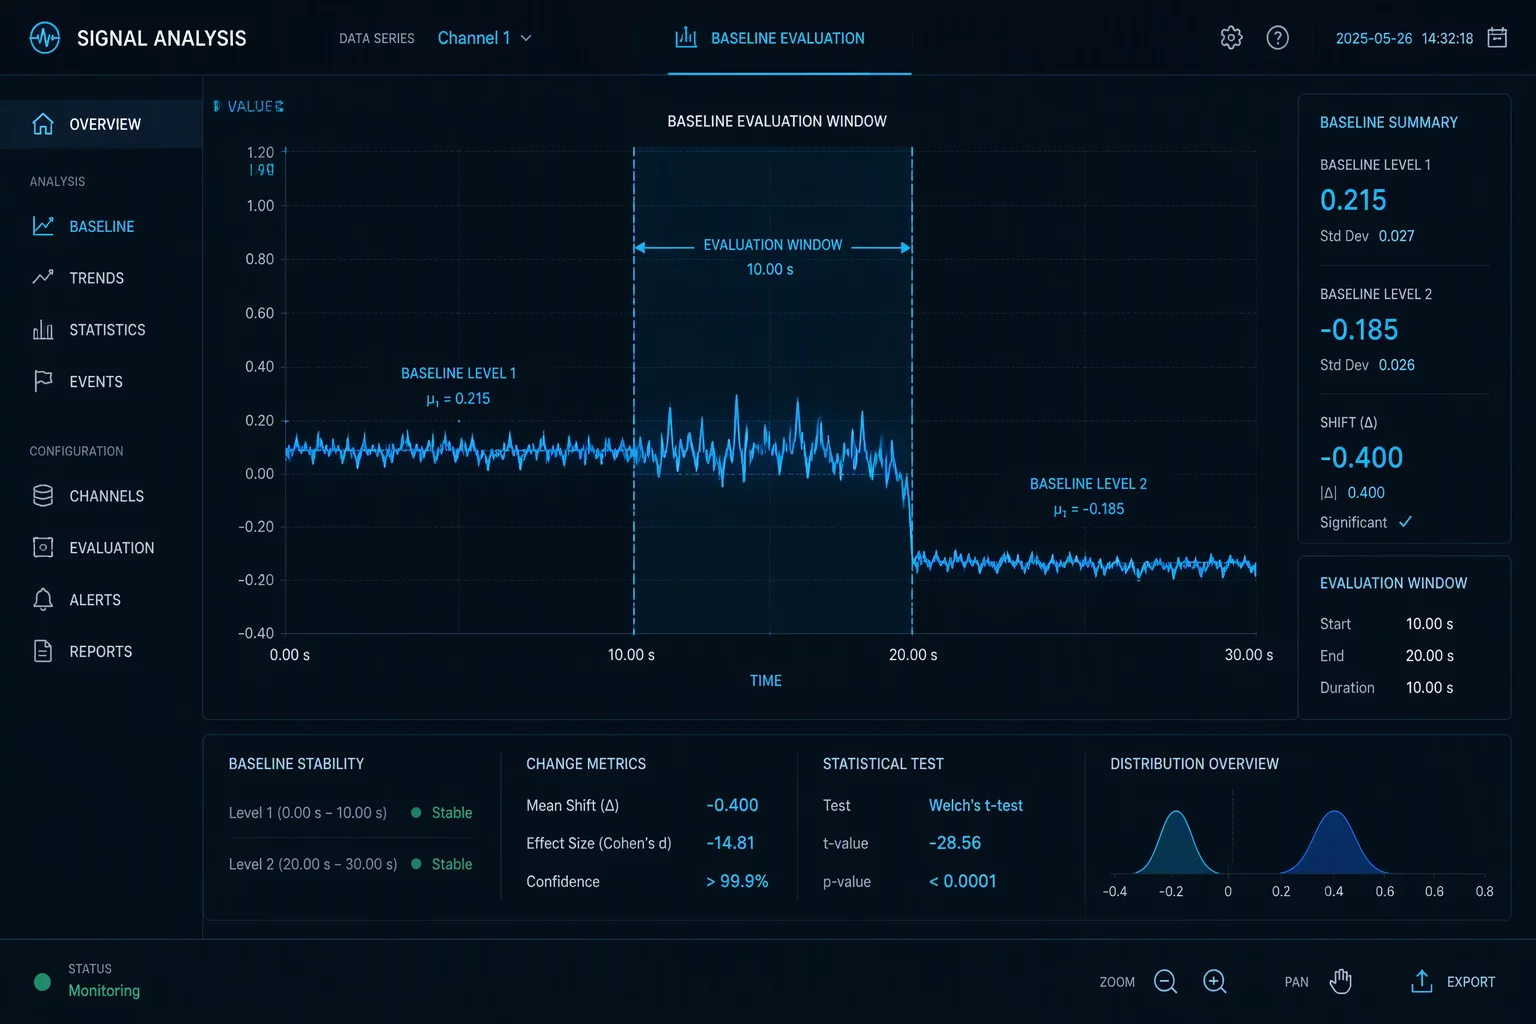
Task: Click the Effect Size value -14.81
Action: pos(730,843)
